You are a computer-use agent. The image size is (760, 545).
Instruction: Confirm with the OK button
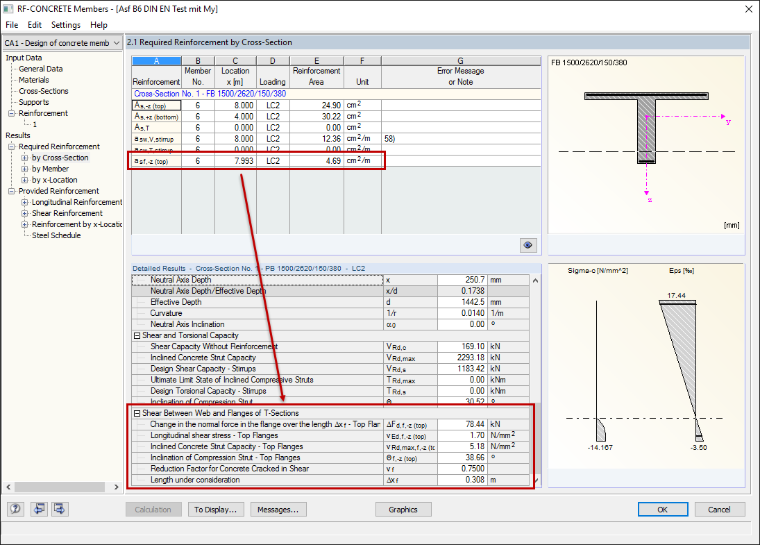click(663, 509)
